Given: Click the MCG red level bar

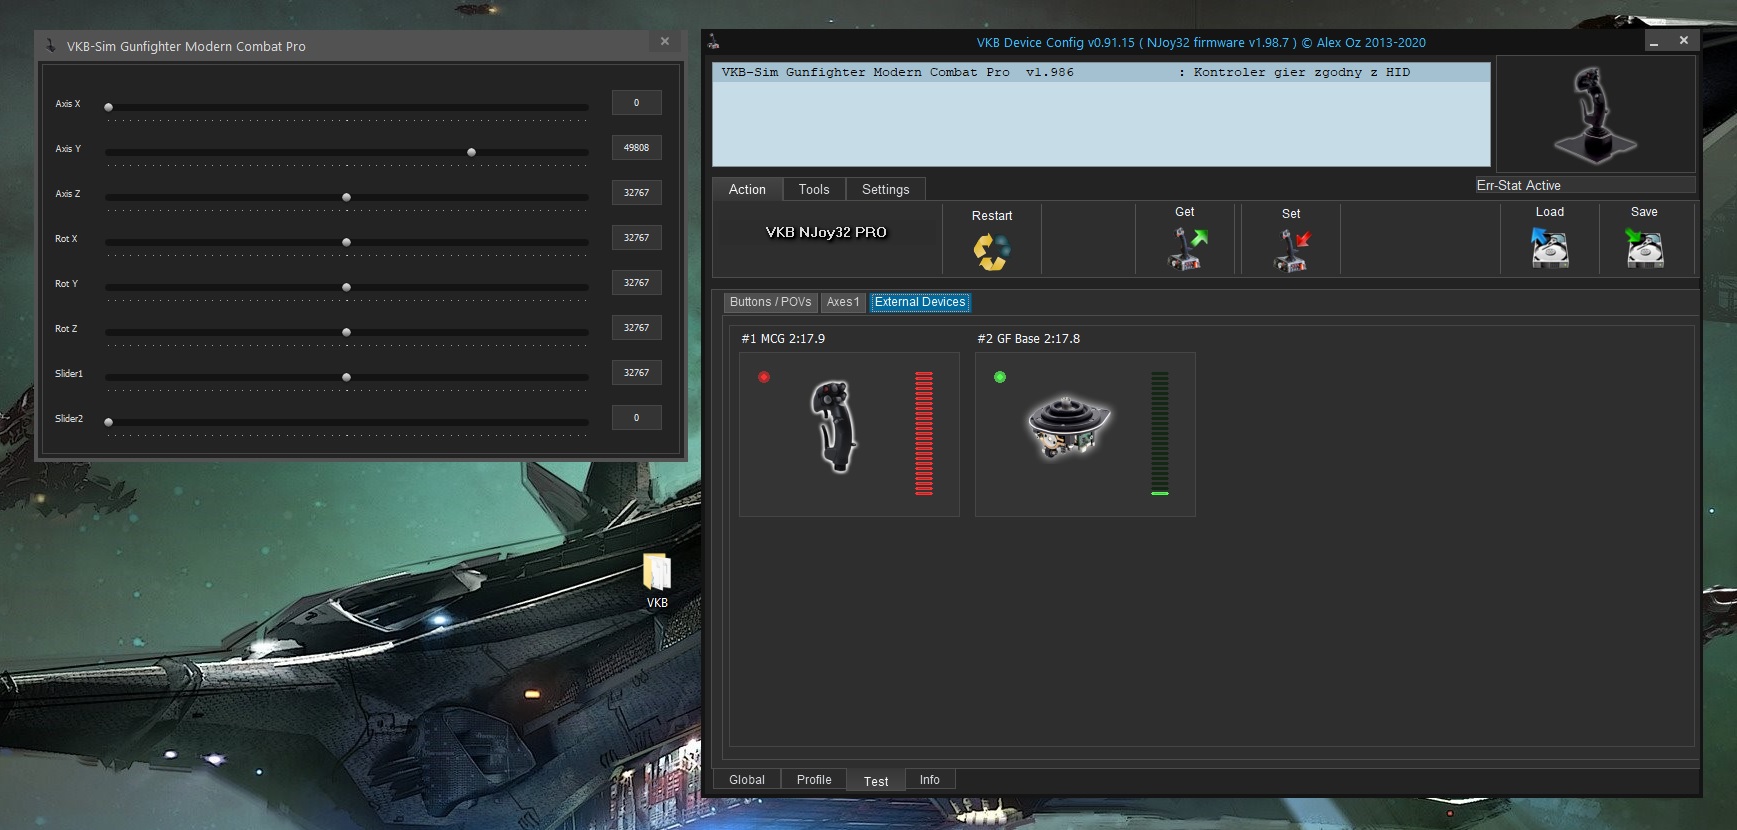Looking at the screenshot, I should click(924, 433).
